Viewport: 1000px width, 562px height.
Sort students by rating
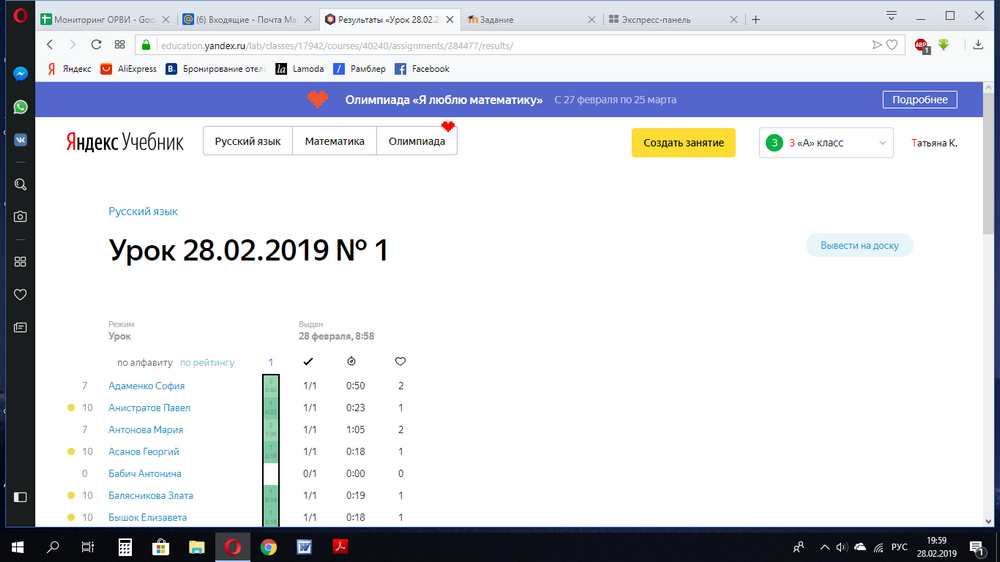207,362
